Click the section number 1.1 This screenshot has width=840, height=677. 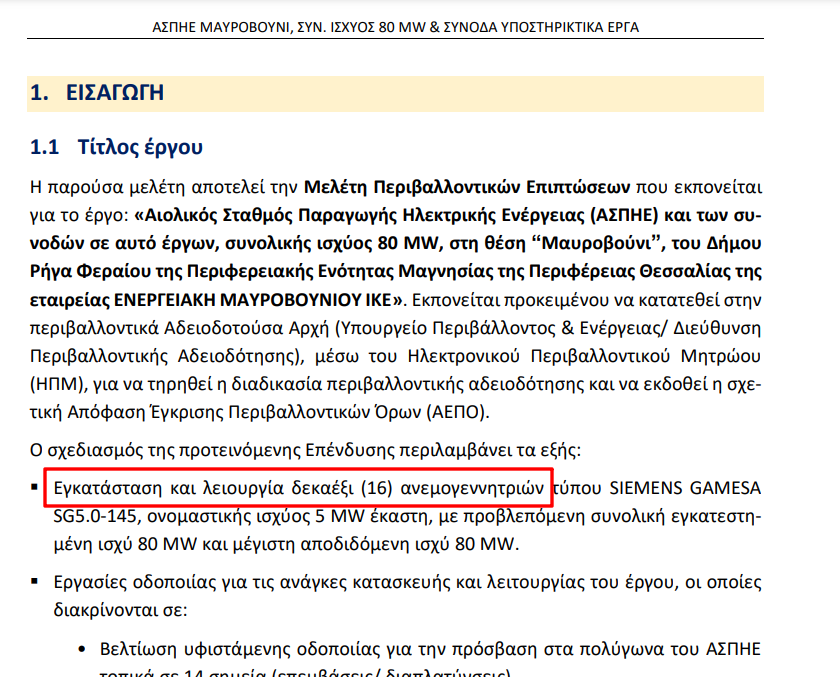click(x=45, y=148)
